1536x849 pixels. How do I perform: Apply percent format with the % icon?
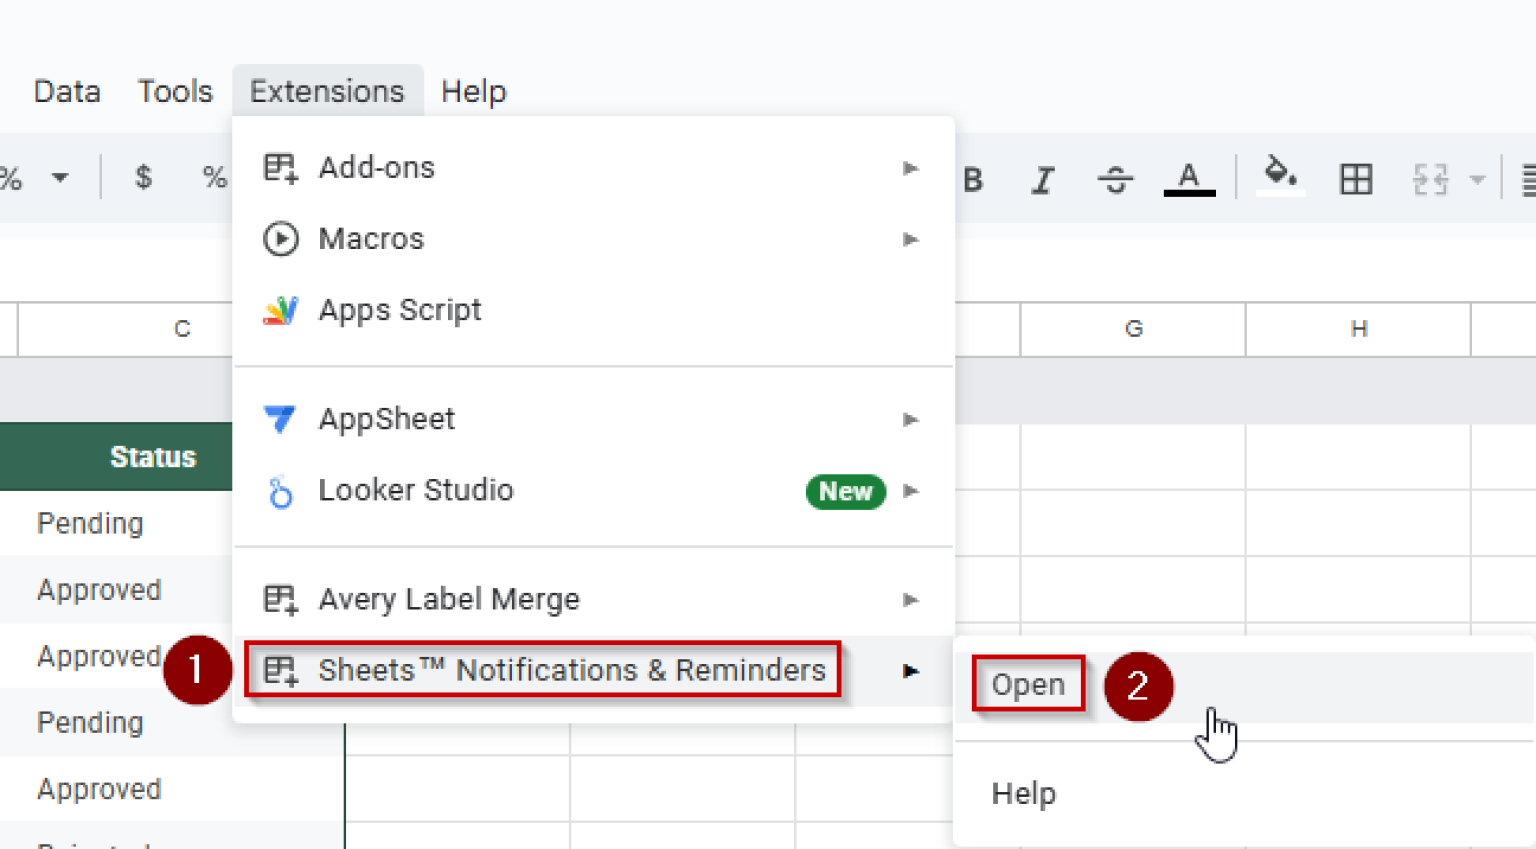(x=213, y=177)
